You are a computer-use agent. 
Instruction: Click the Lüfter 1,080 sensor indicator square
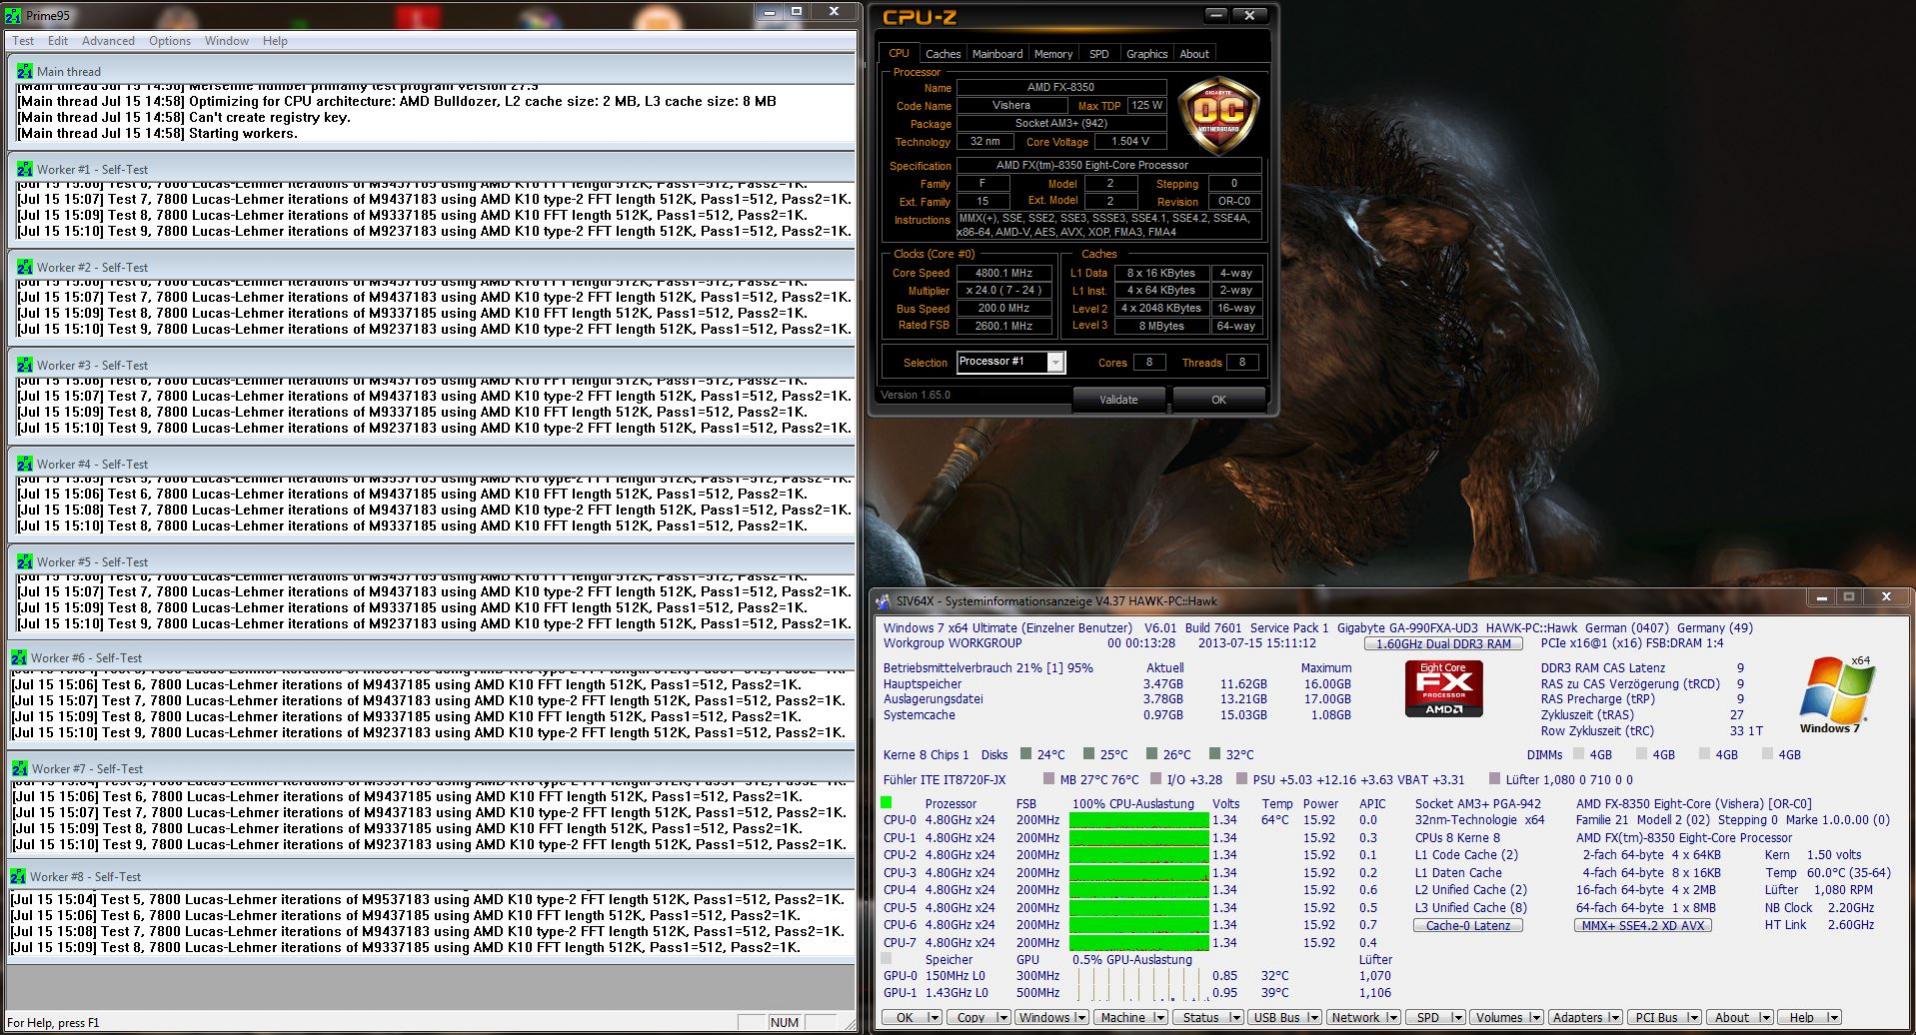[x=1494, y=778]
